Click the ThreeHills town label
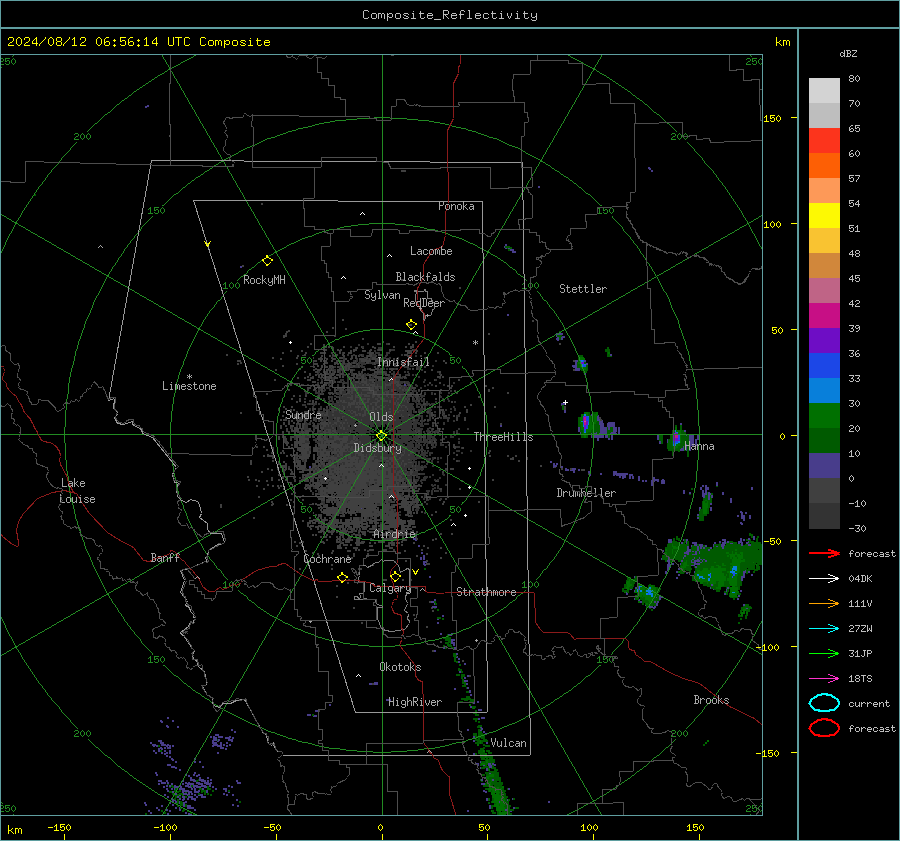This screenshot has width=900, height=841. coord(503,437)
